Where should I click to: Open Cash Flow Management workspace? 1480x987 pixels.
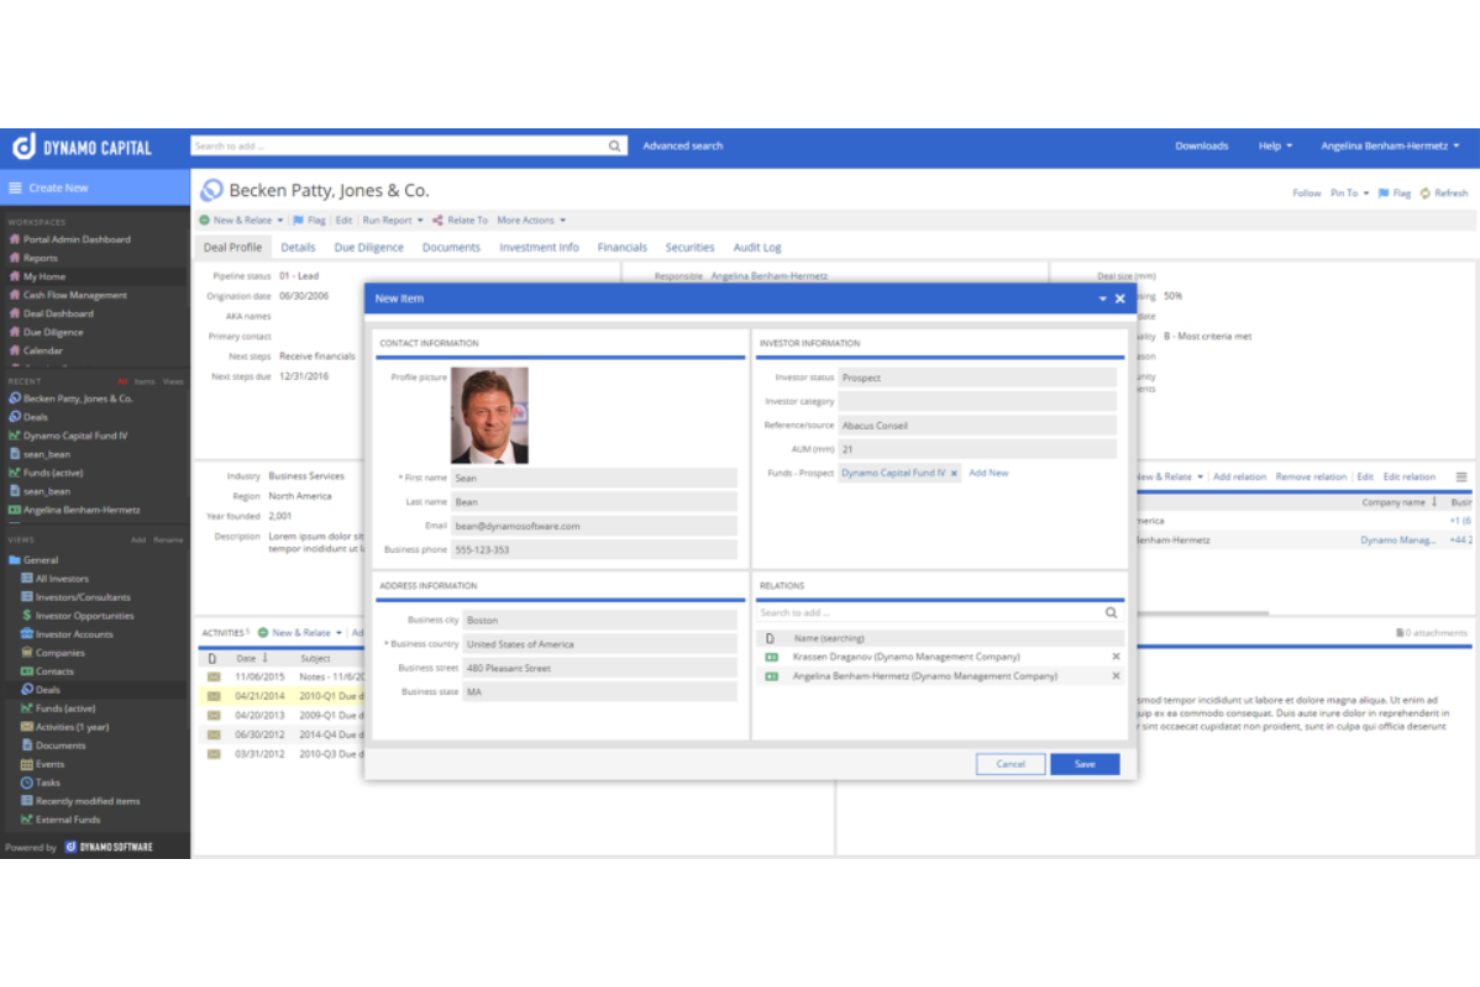point(75,296)
